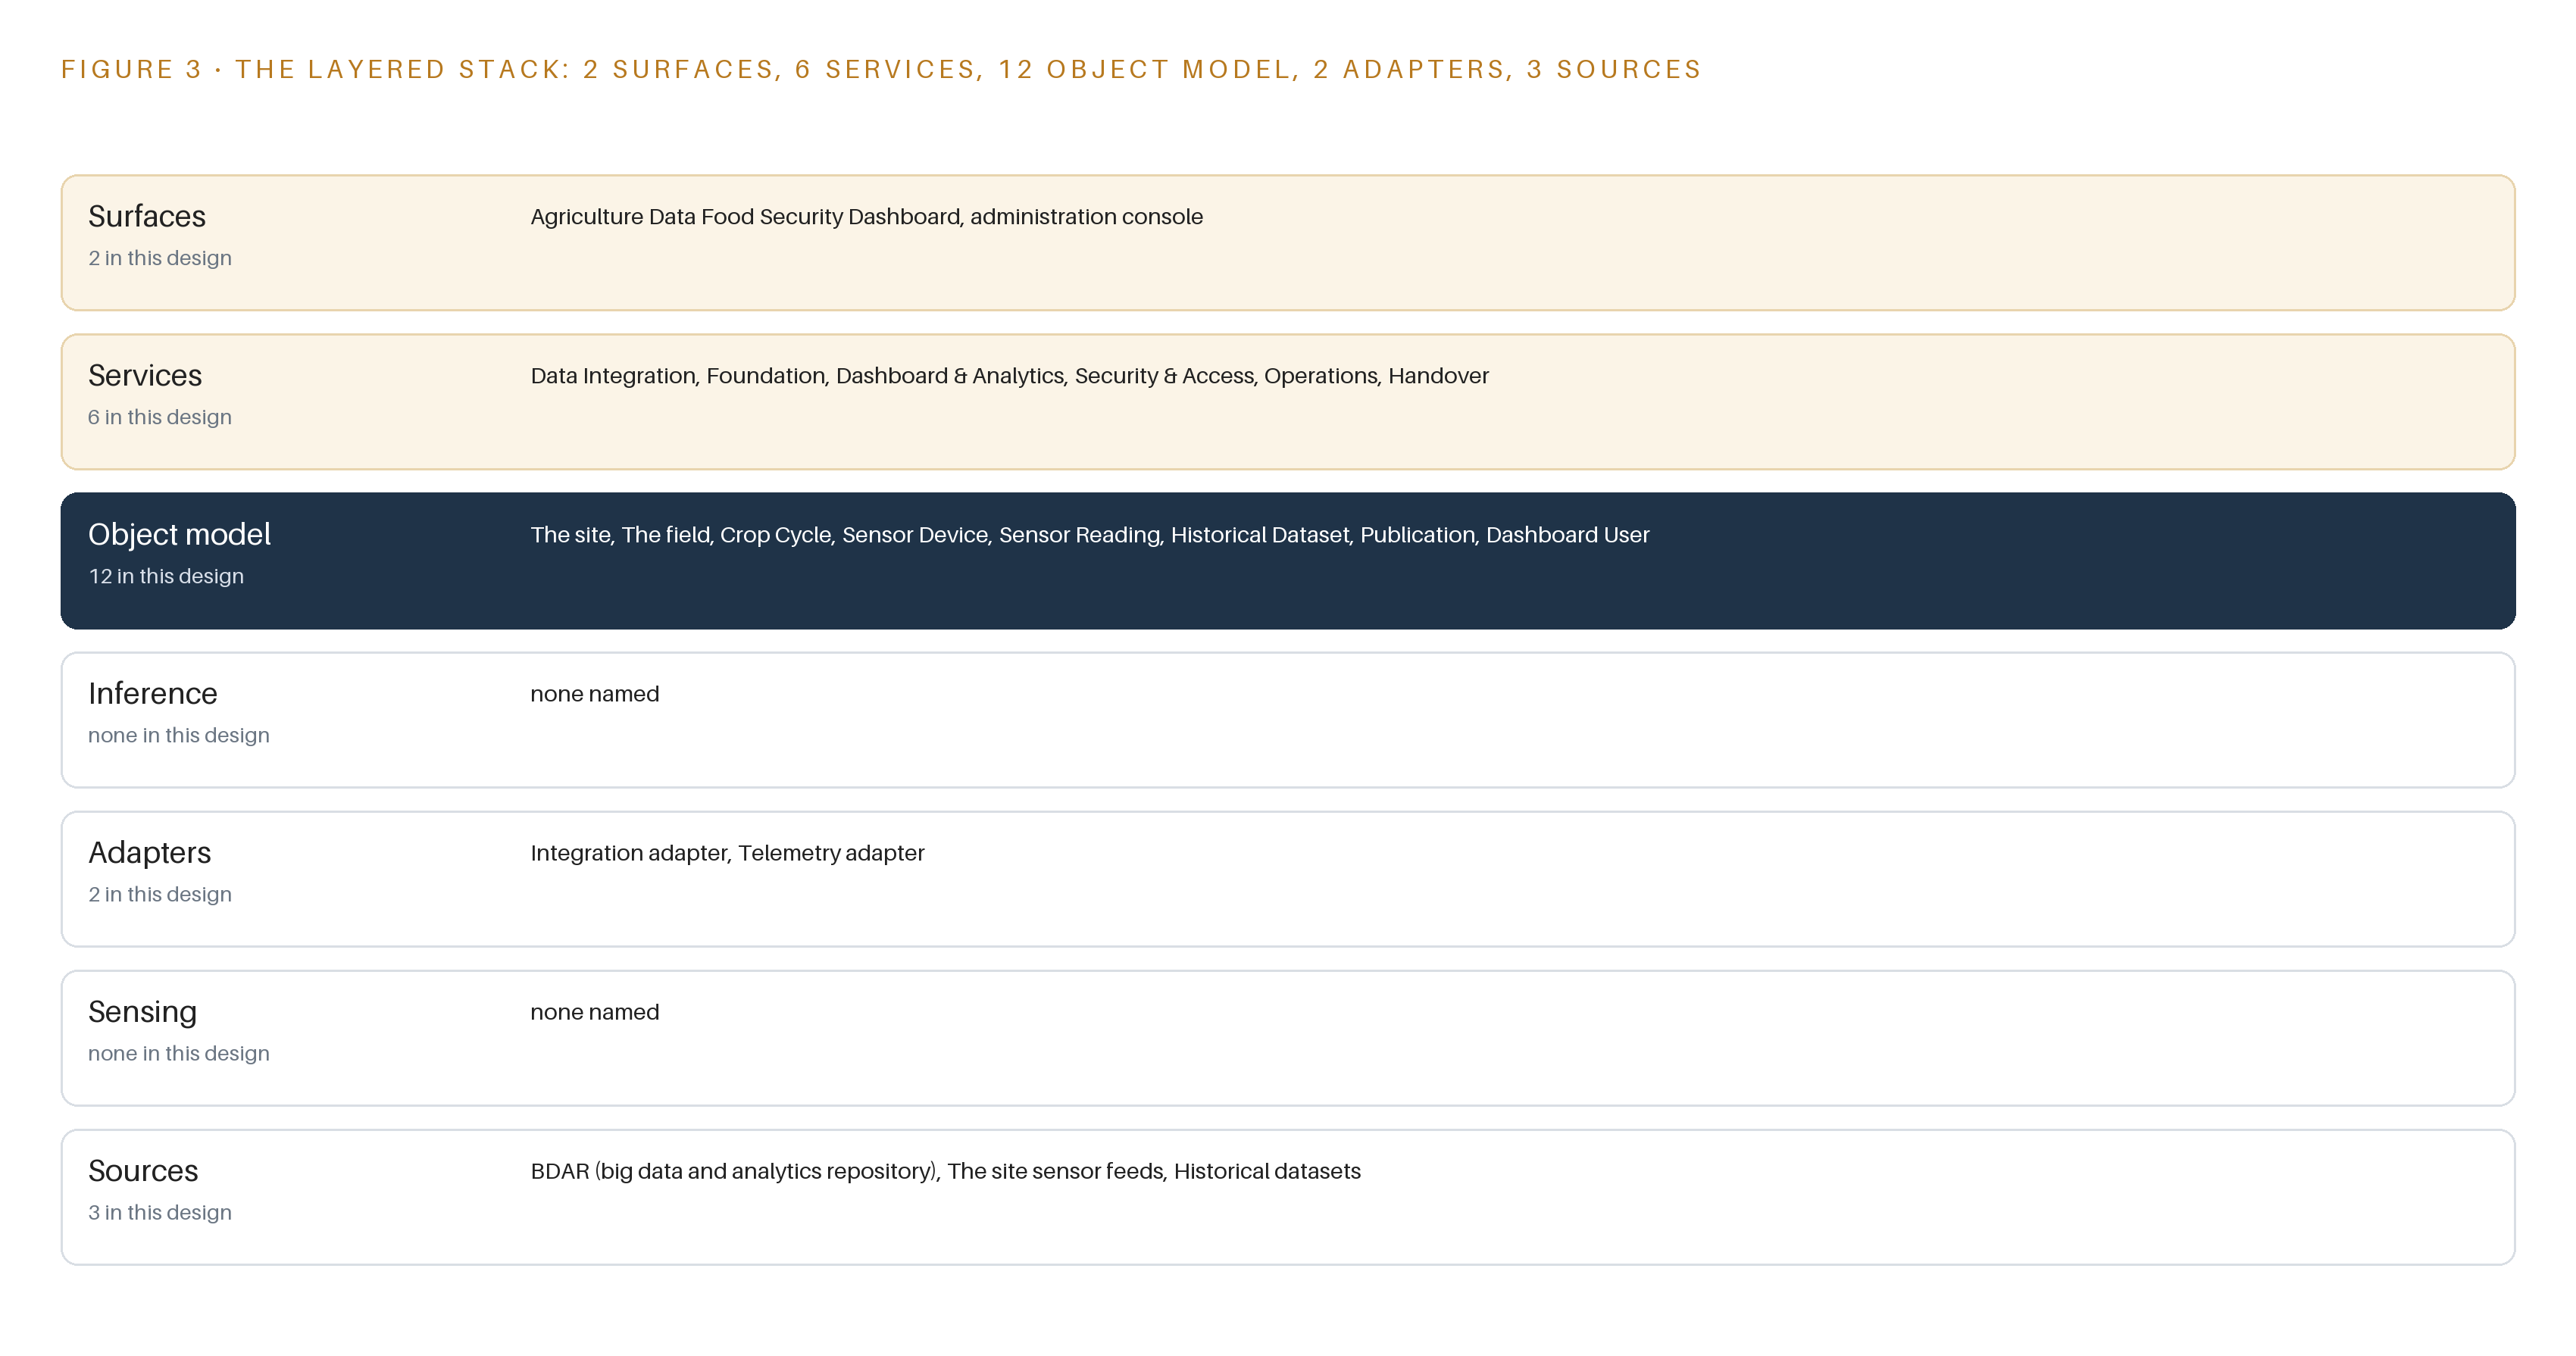This screenshot has height=1356, width=2576.
Task: Select the object list starting 'The site, The field'
Action: (x=1089, y=535)
